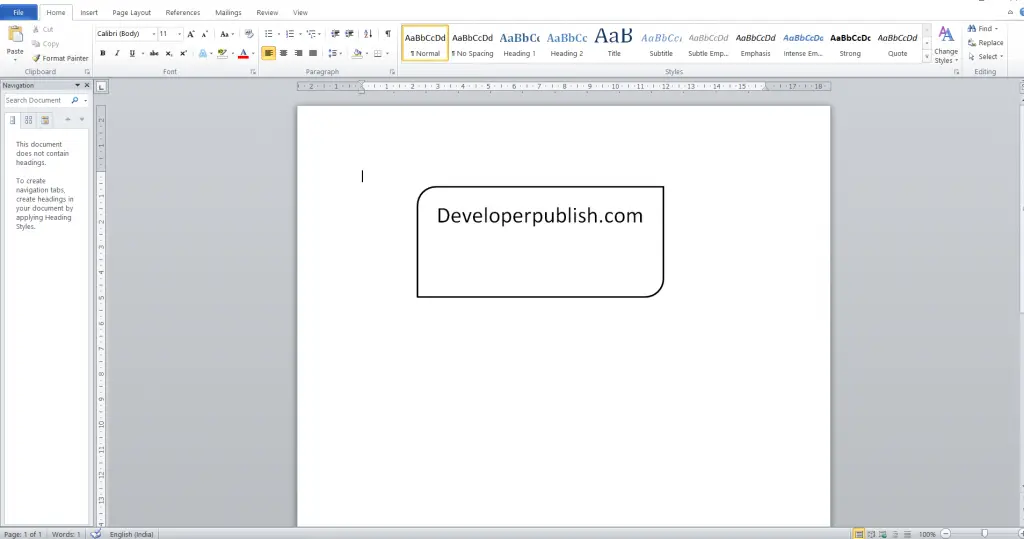1024x539 pixels.
Task: Apply the Title style
Action: 614,43
